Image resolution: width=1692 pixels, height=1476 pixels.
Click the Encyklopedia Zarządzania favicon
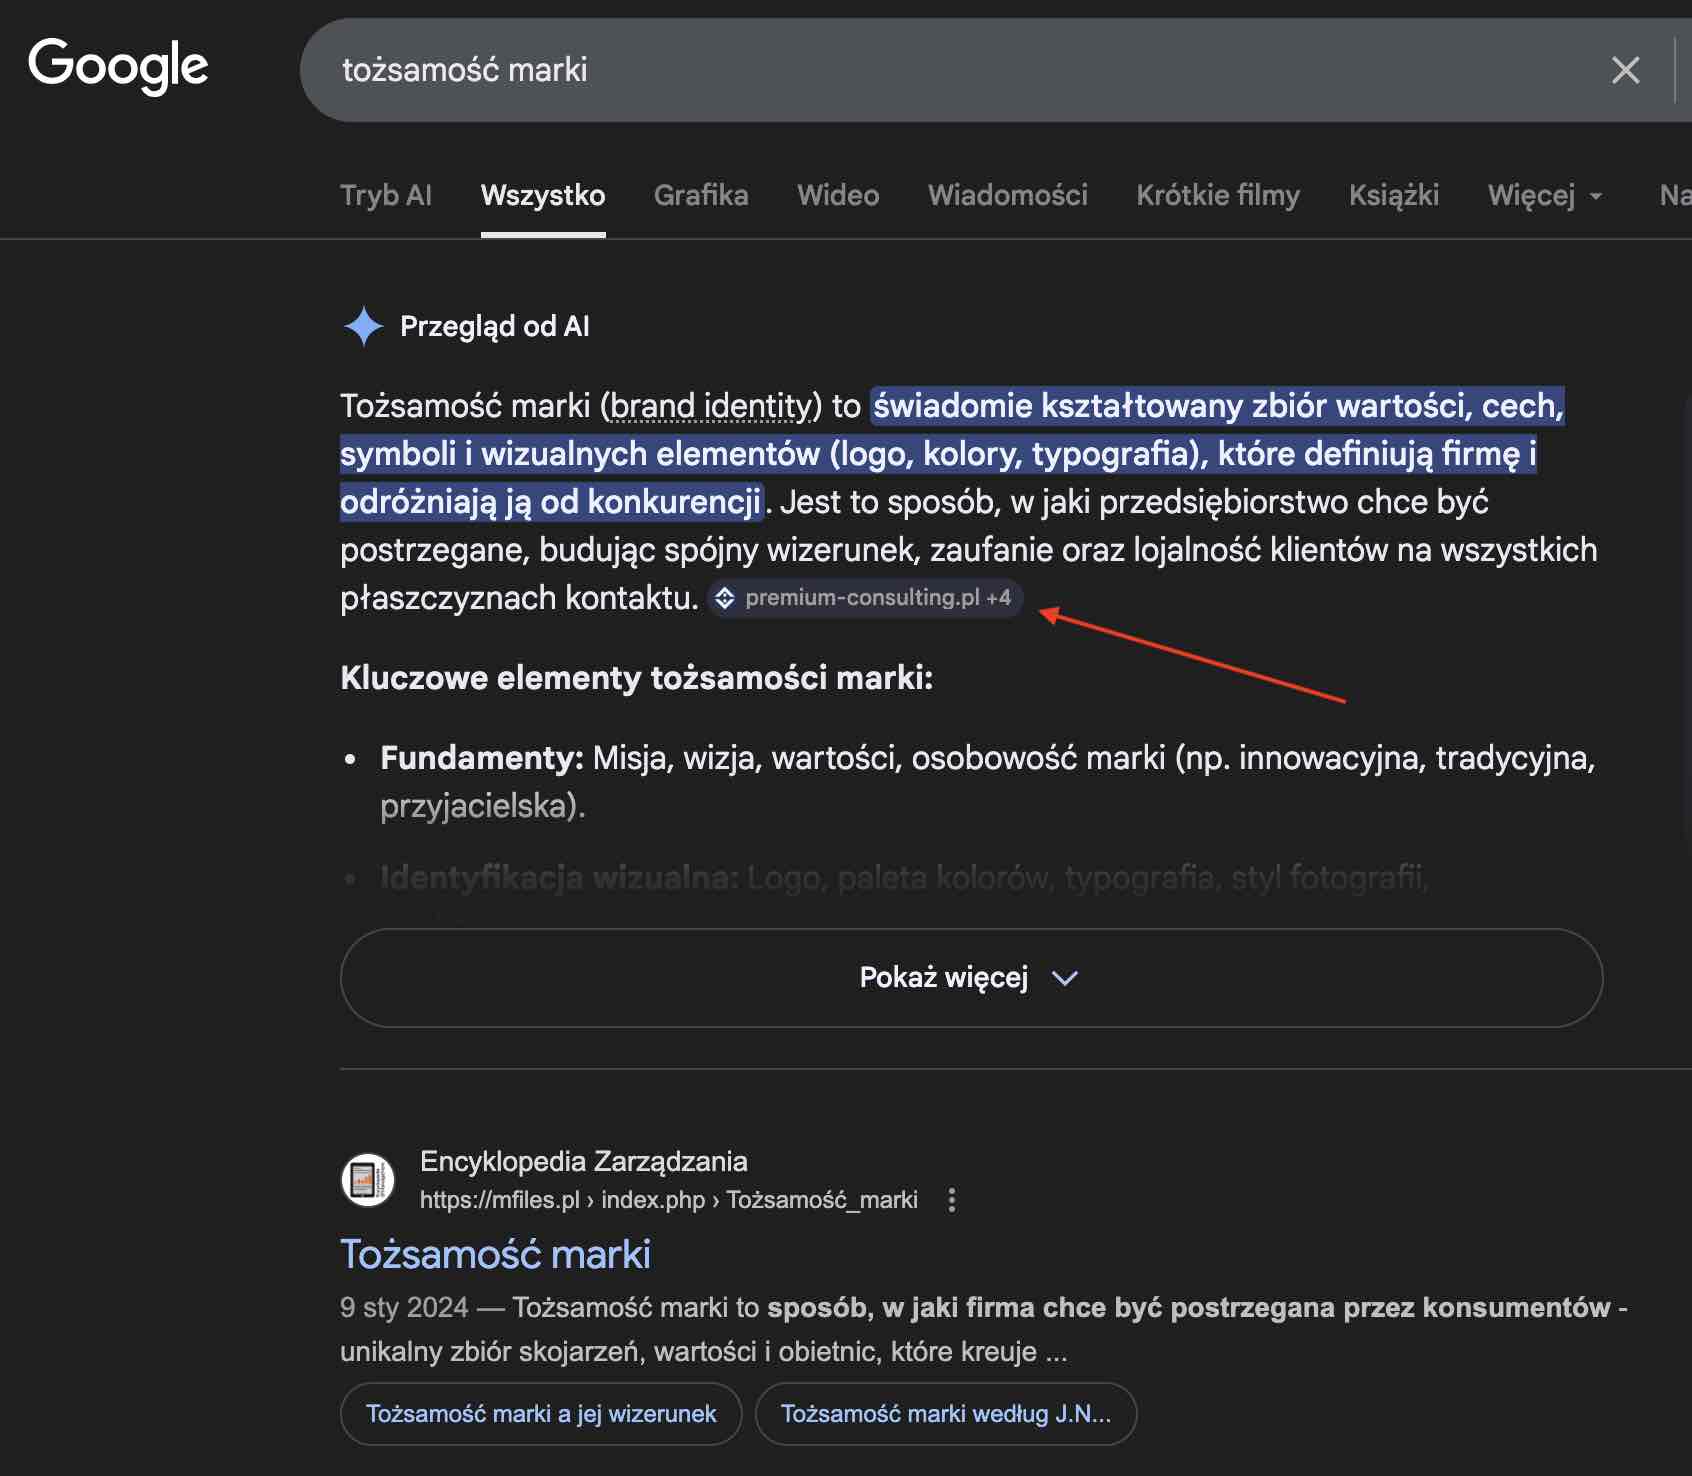pyautogui.click(x=368, y=1180)
